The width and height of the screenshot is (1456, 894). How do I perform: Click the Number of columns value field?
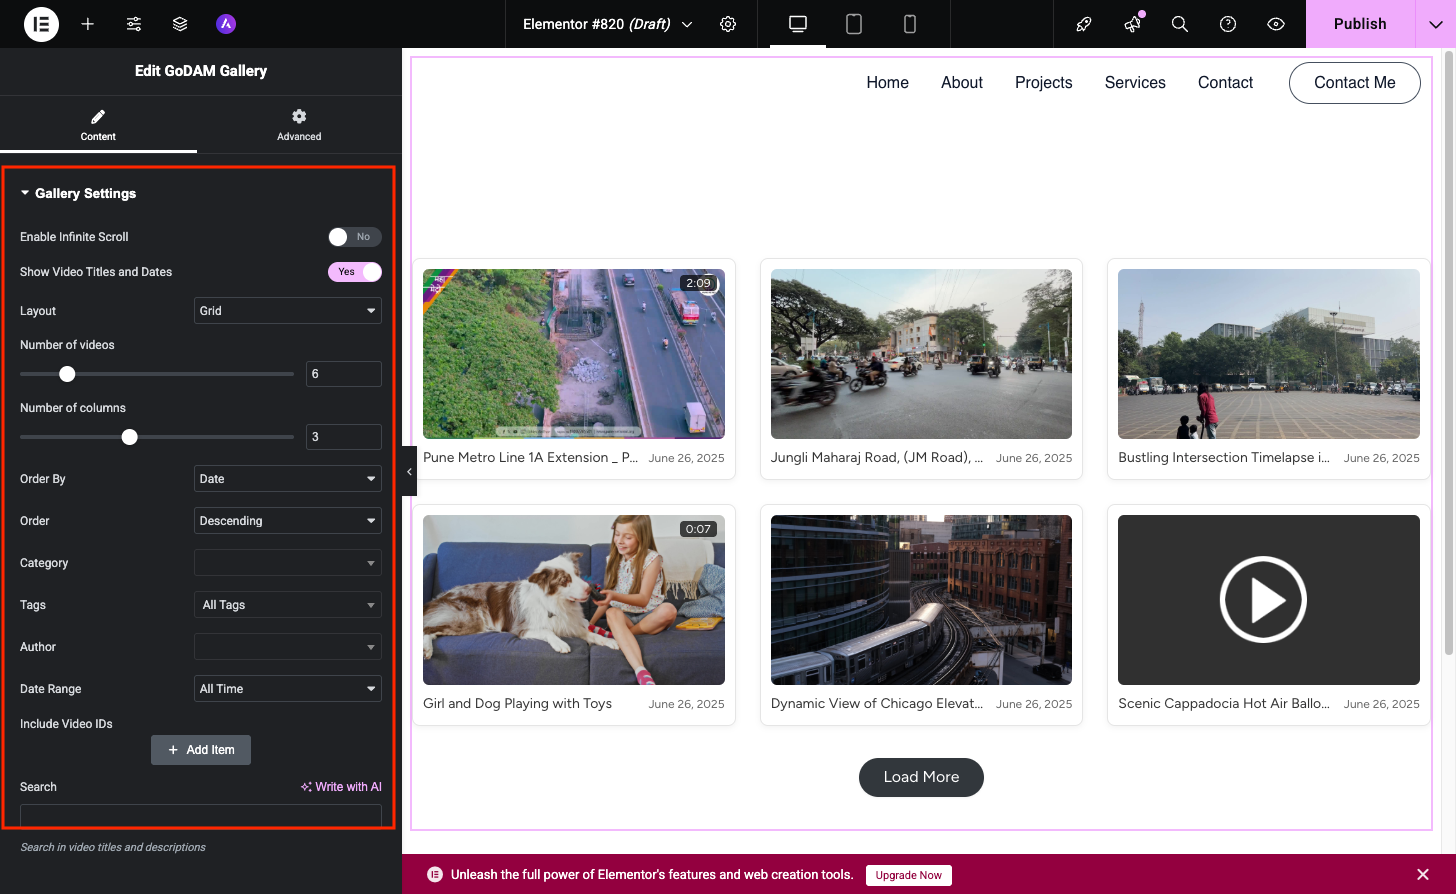coord(344,437)
